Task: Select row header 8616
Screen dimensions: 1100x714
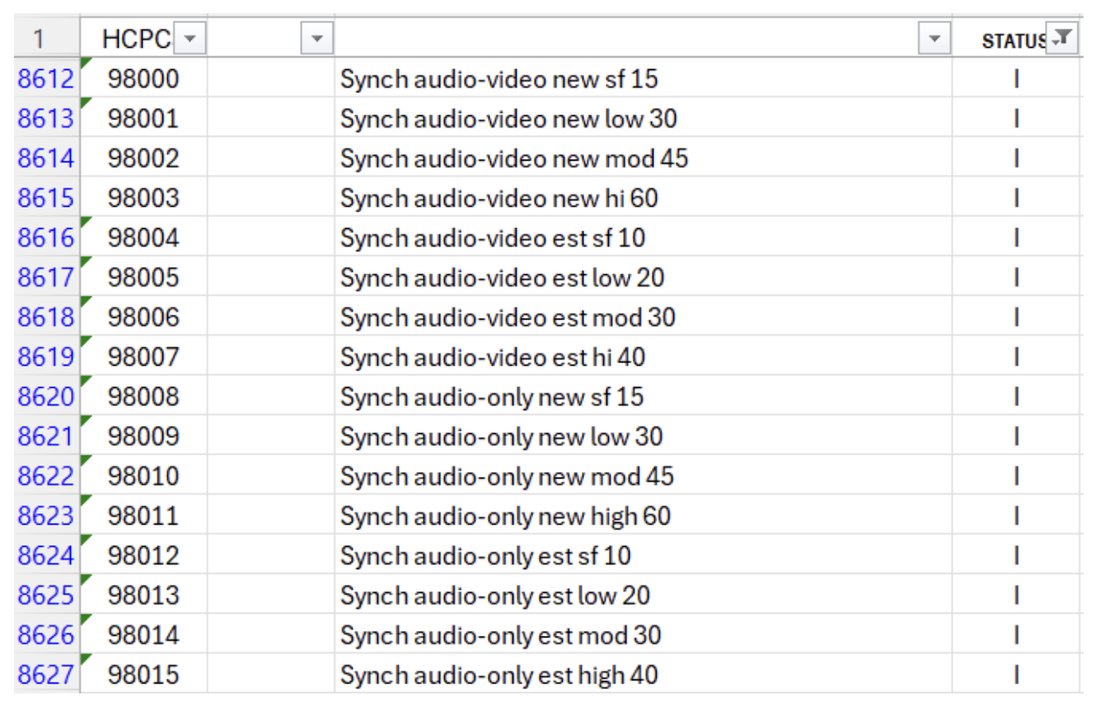Action: click(46, 238)
